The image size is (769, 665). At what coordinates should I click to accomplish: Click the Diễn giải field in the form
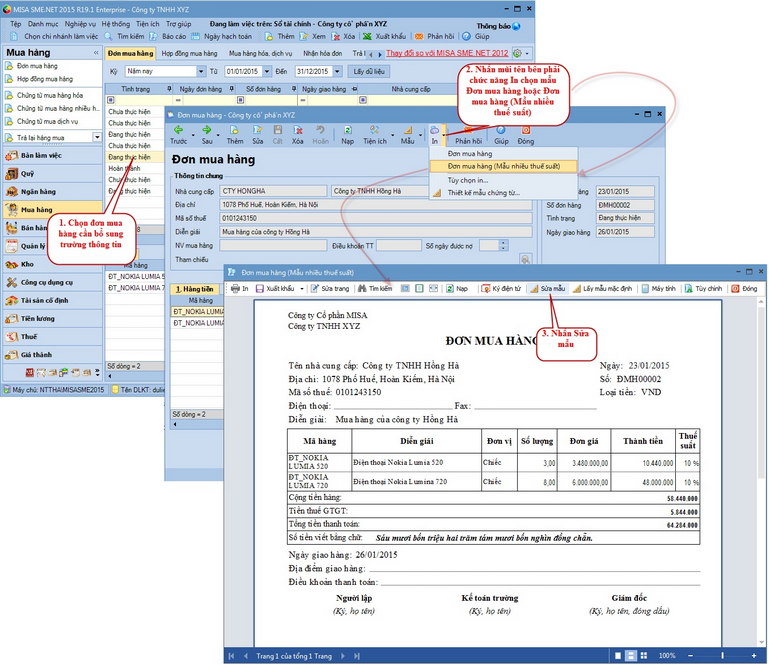point(376,232)
